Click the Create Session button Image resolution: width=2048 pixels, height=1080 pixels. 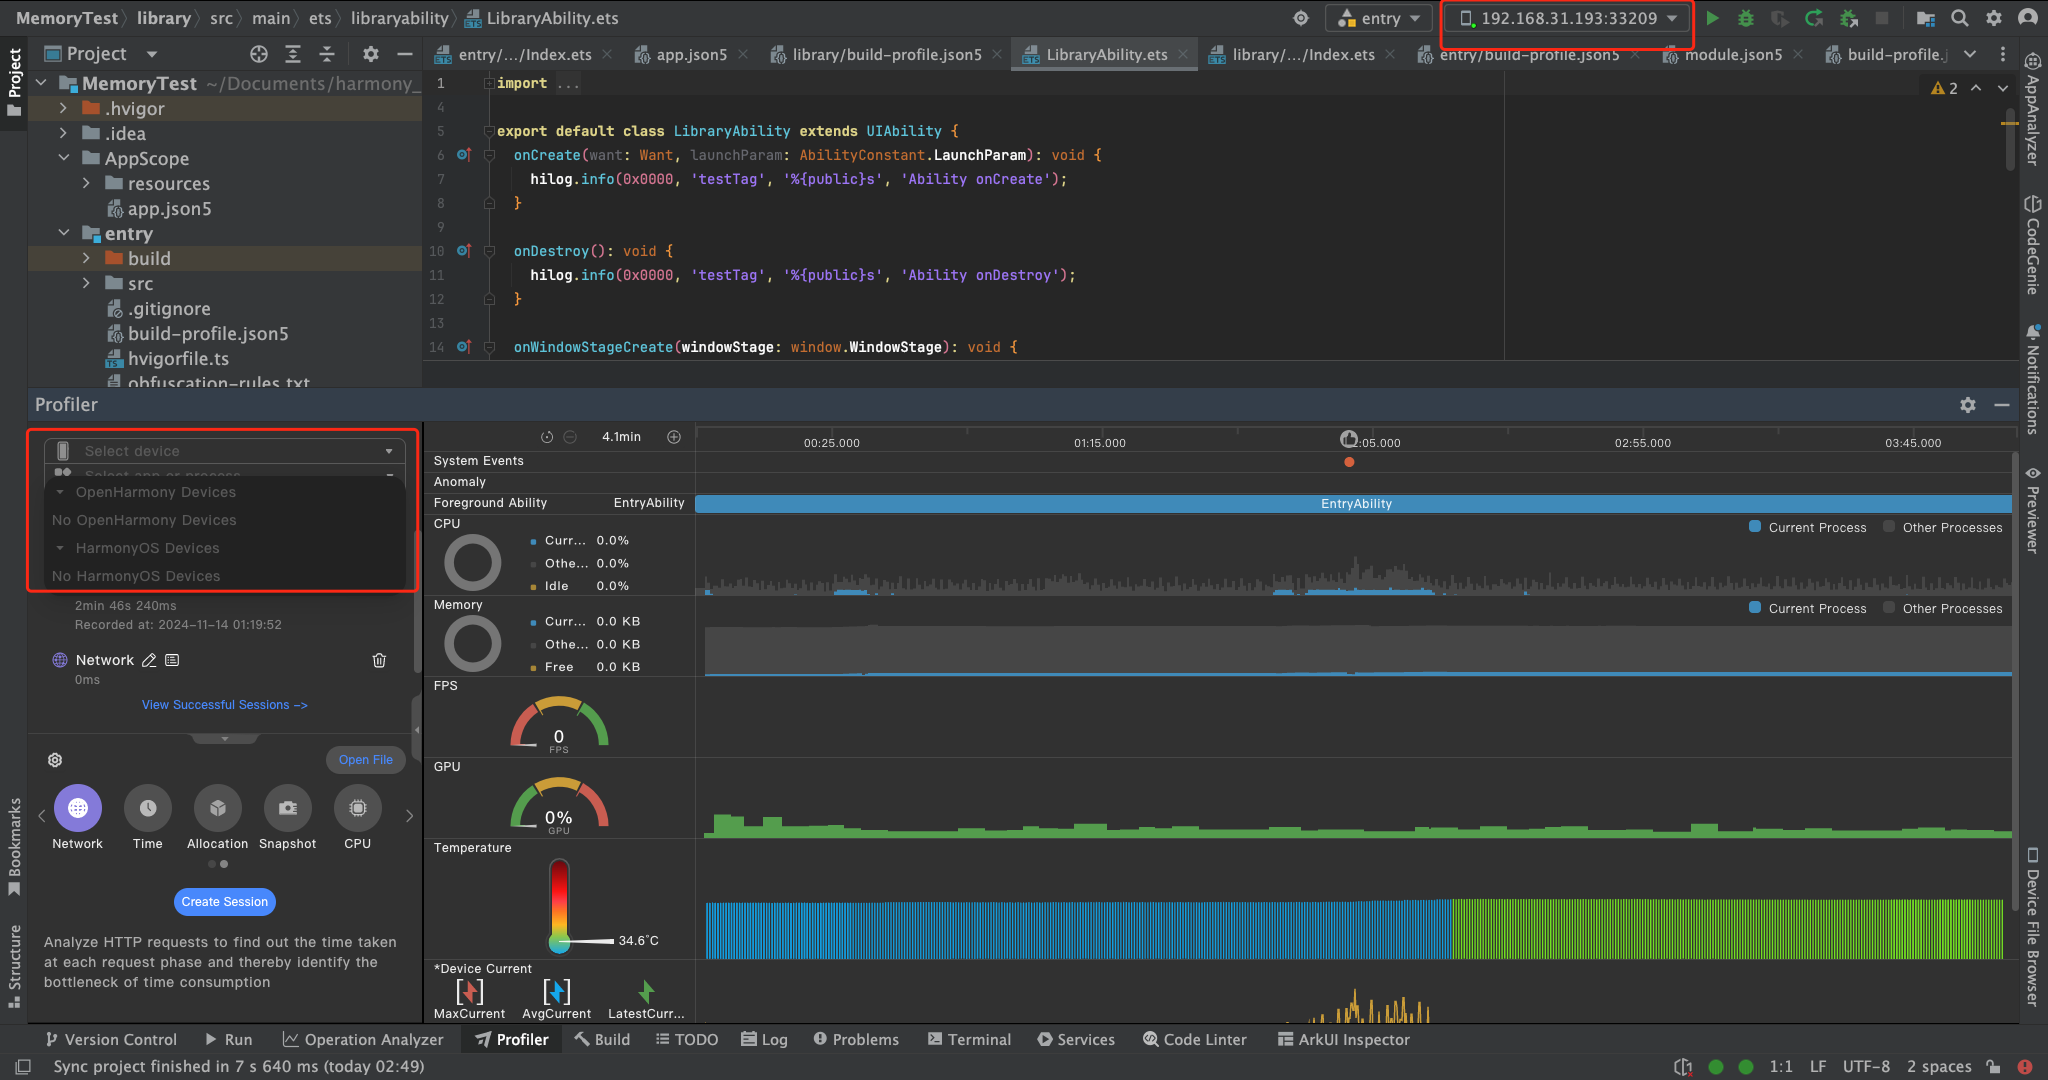coord(225,901)
